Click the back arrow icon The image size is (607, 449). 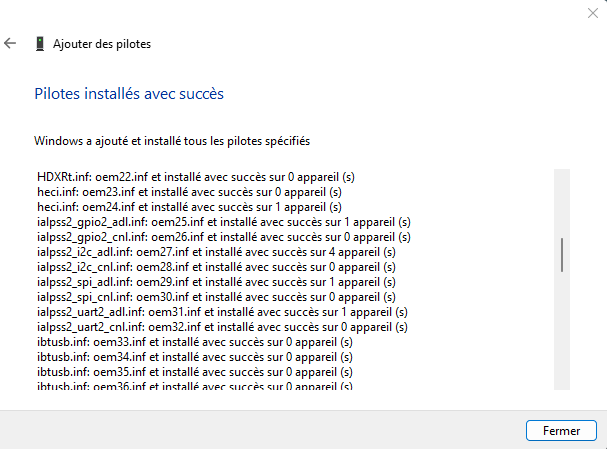pyautogui.click(x=11, y=44)
